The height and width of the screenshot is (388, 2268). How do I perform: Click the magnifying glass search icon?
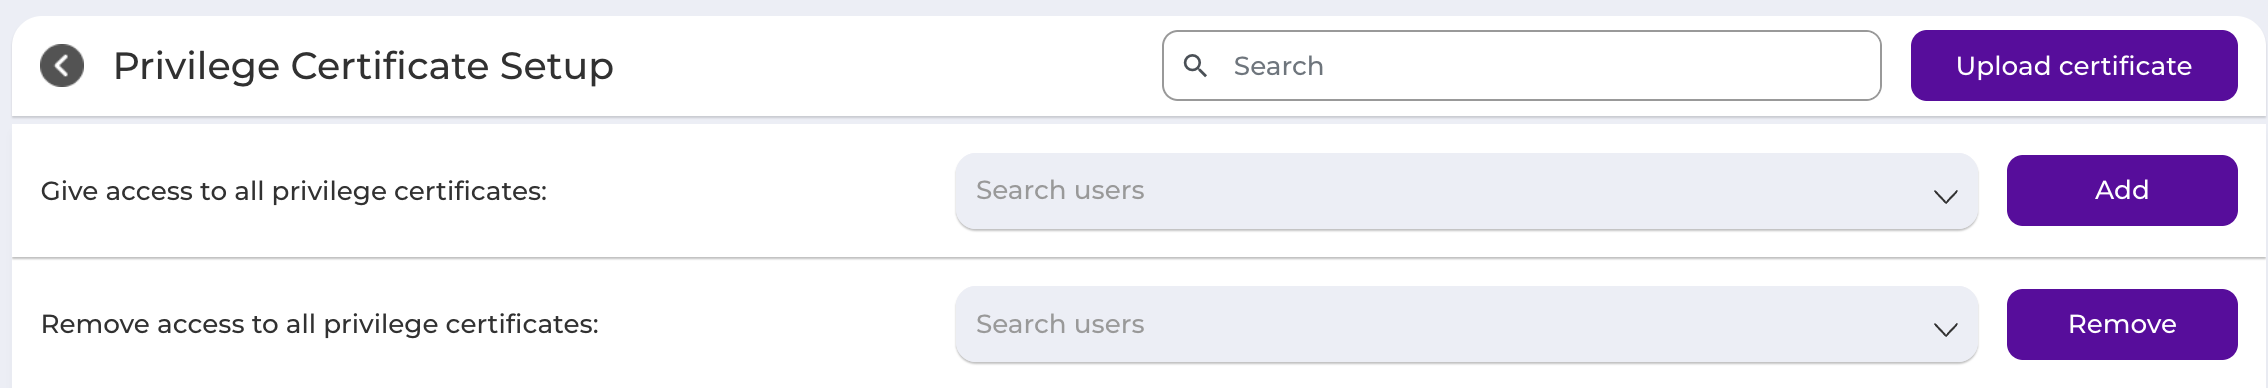[x=1195, y=66]
